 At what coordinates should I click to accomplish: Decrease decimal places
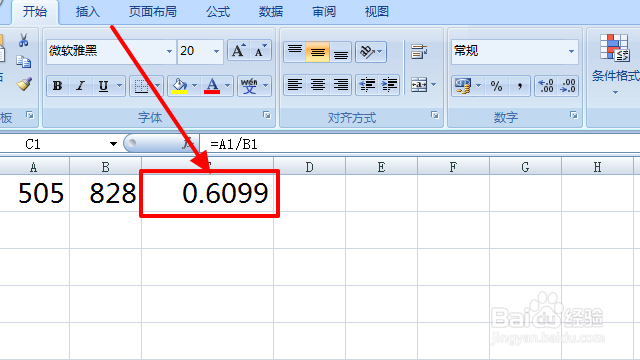(568, 86)
